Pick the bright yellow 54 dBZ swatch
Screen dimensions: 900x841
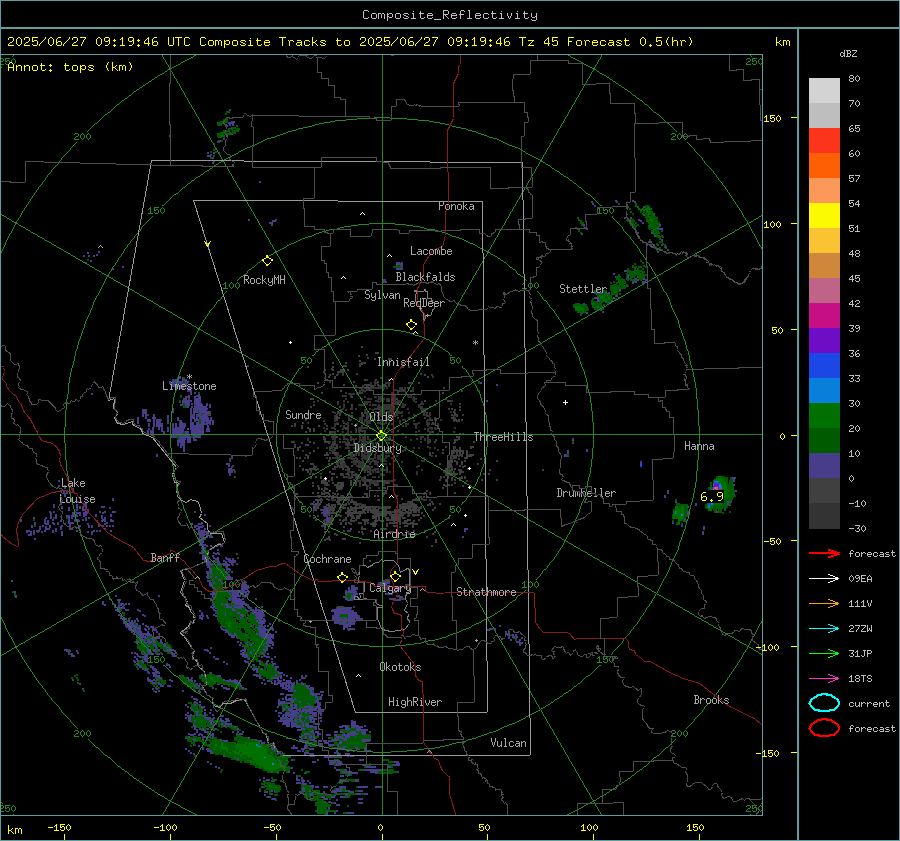click(x=824, y=216)
